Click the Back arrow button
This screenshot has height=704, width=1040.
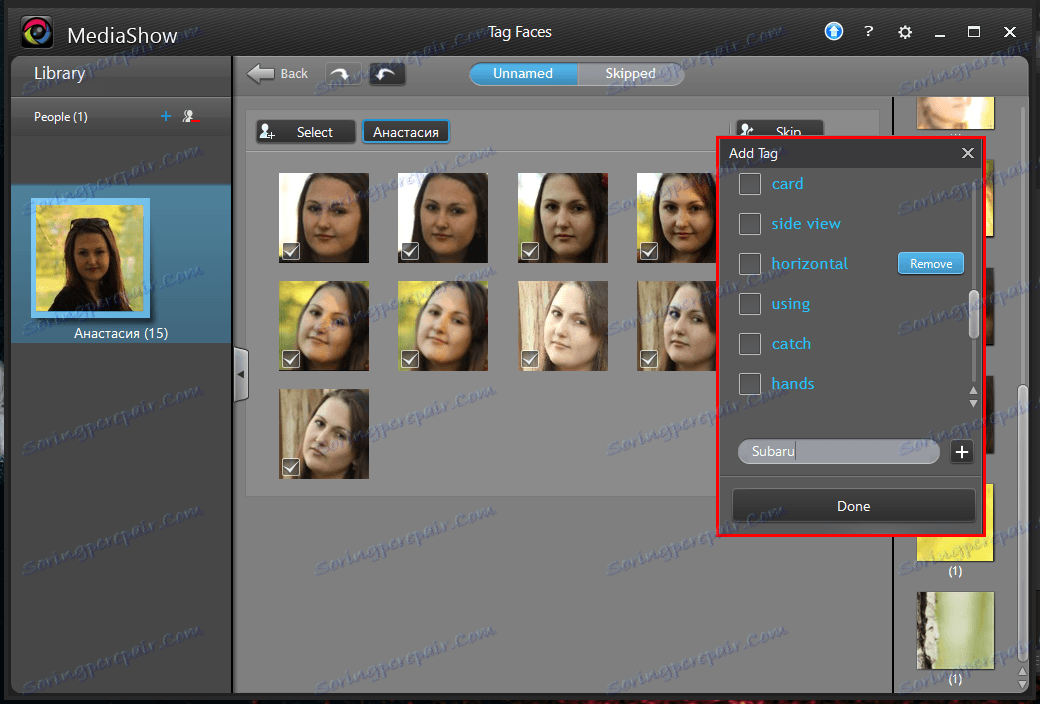278,74
